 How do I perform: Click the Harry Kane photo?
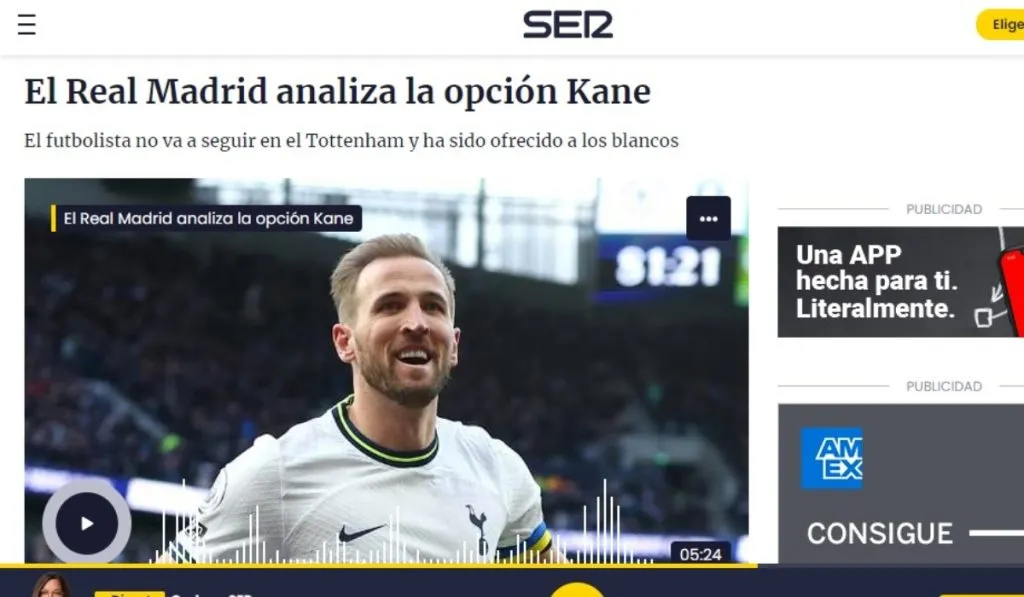pyautogui.click(x=386, y=370)
